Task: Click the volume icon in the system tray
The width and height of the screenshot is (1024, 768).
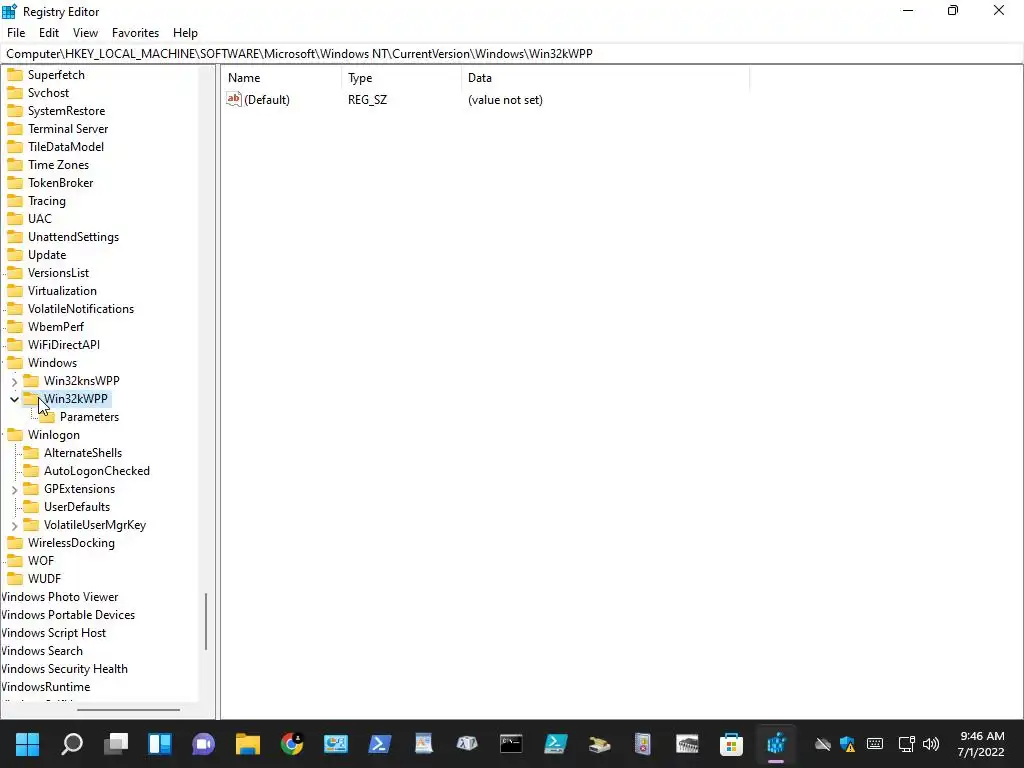Action: point(931,744)
